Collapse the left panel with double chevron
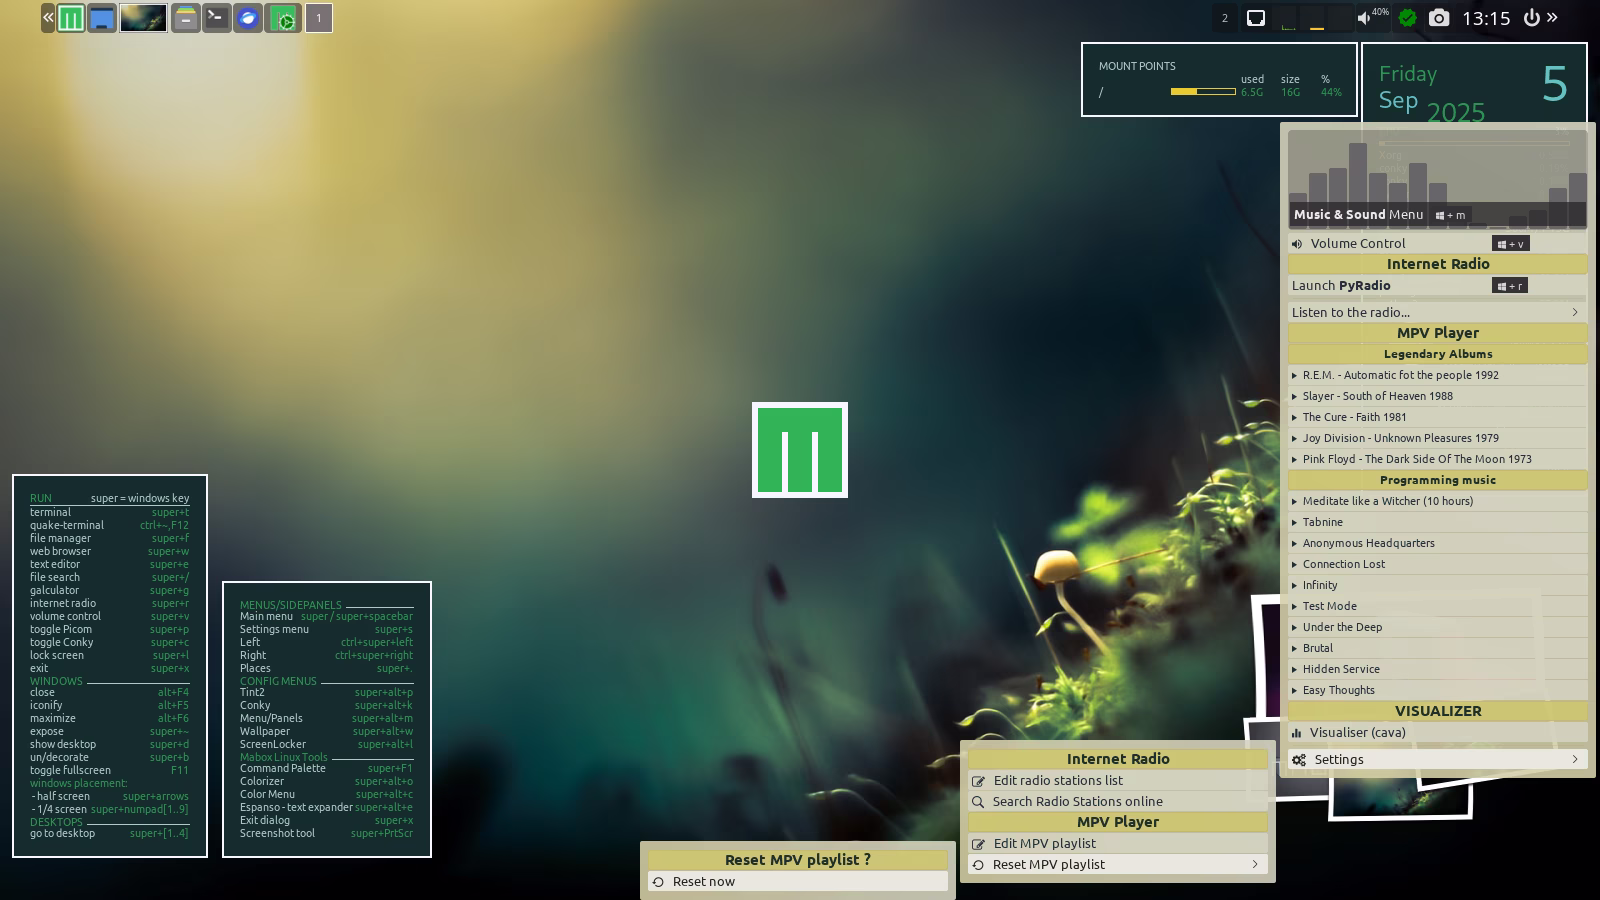 (48, 18)
